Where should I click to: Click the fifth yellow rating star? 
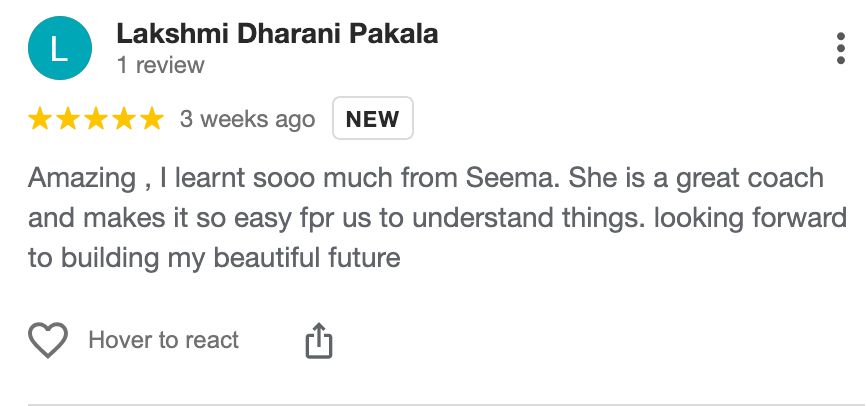tap(151, 120)
